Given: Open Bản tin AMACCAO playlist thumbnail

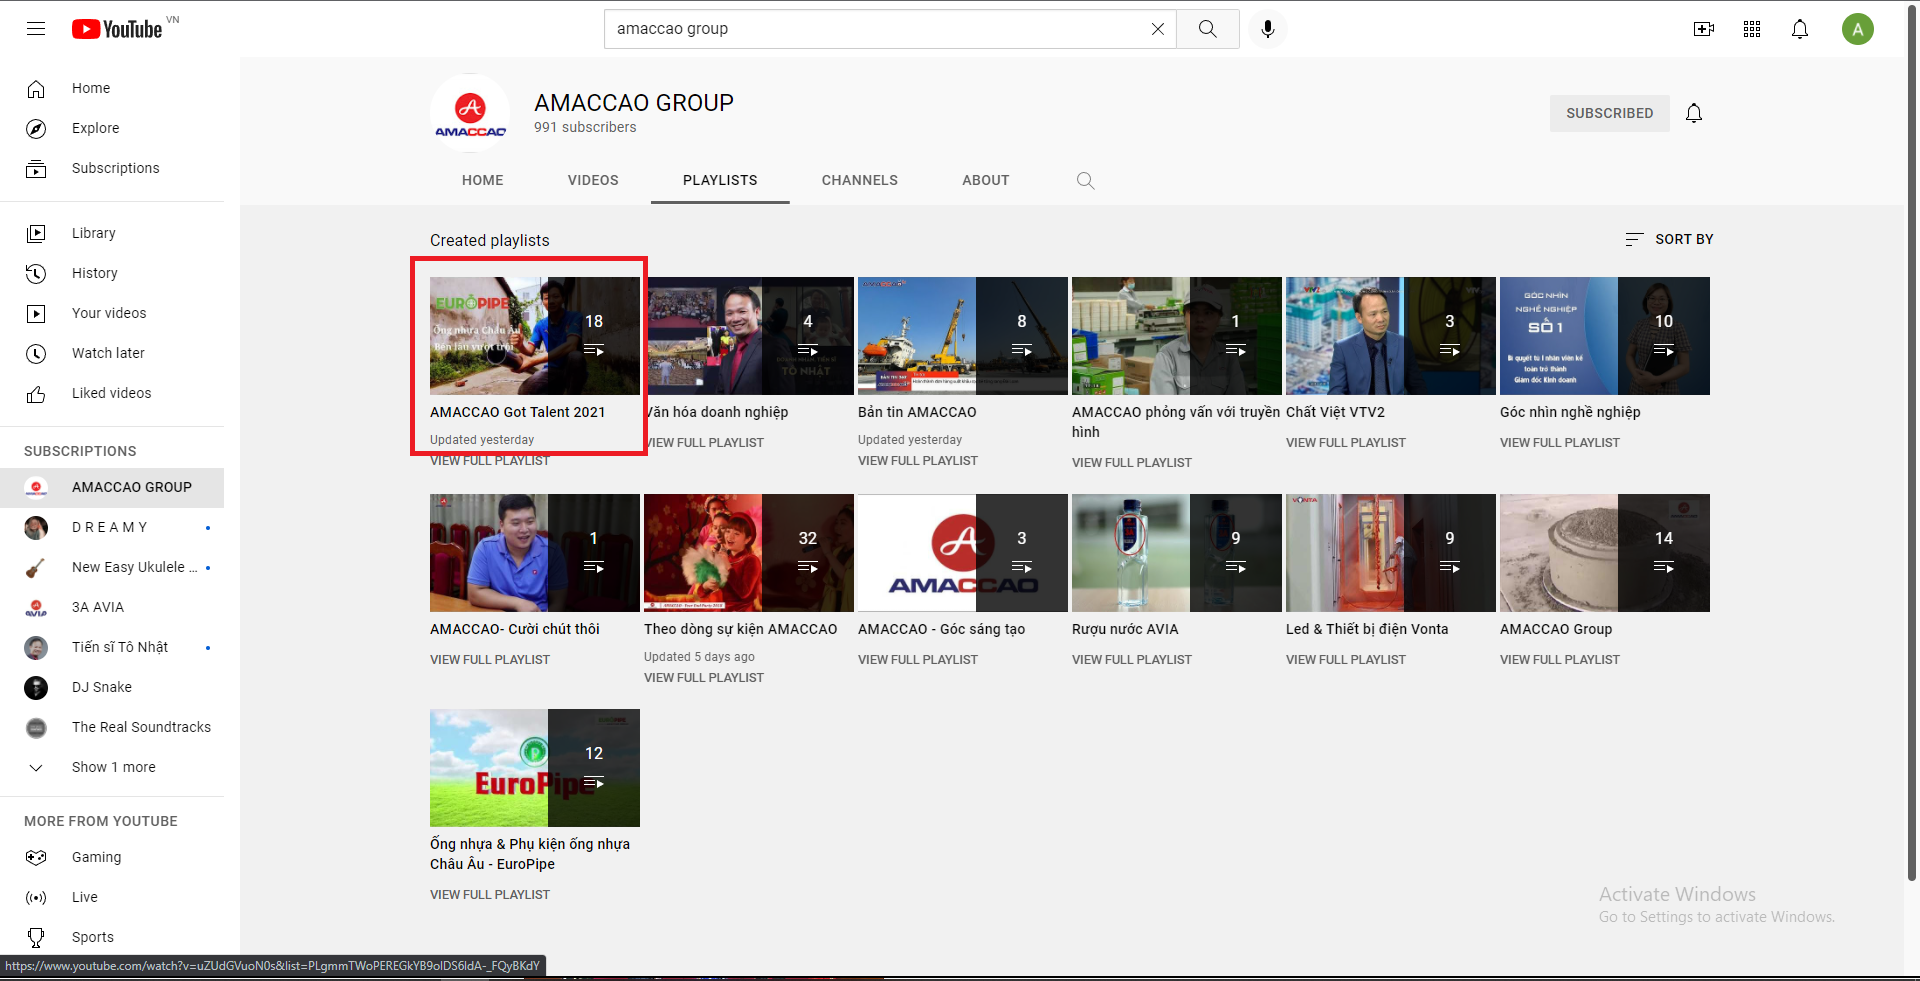Looking at the screenshot, I should pos(963,336).
